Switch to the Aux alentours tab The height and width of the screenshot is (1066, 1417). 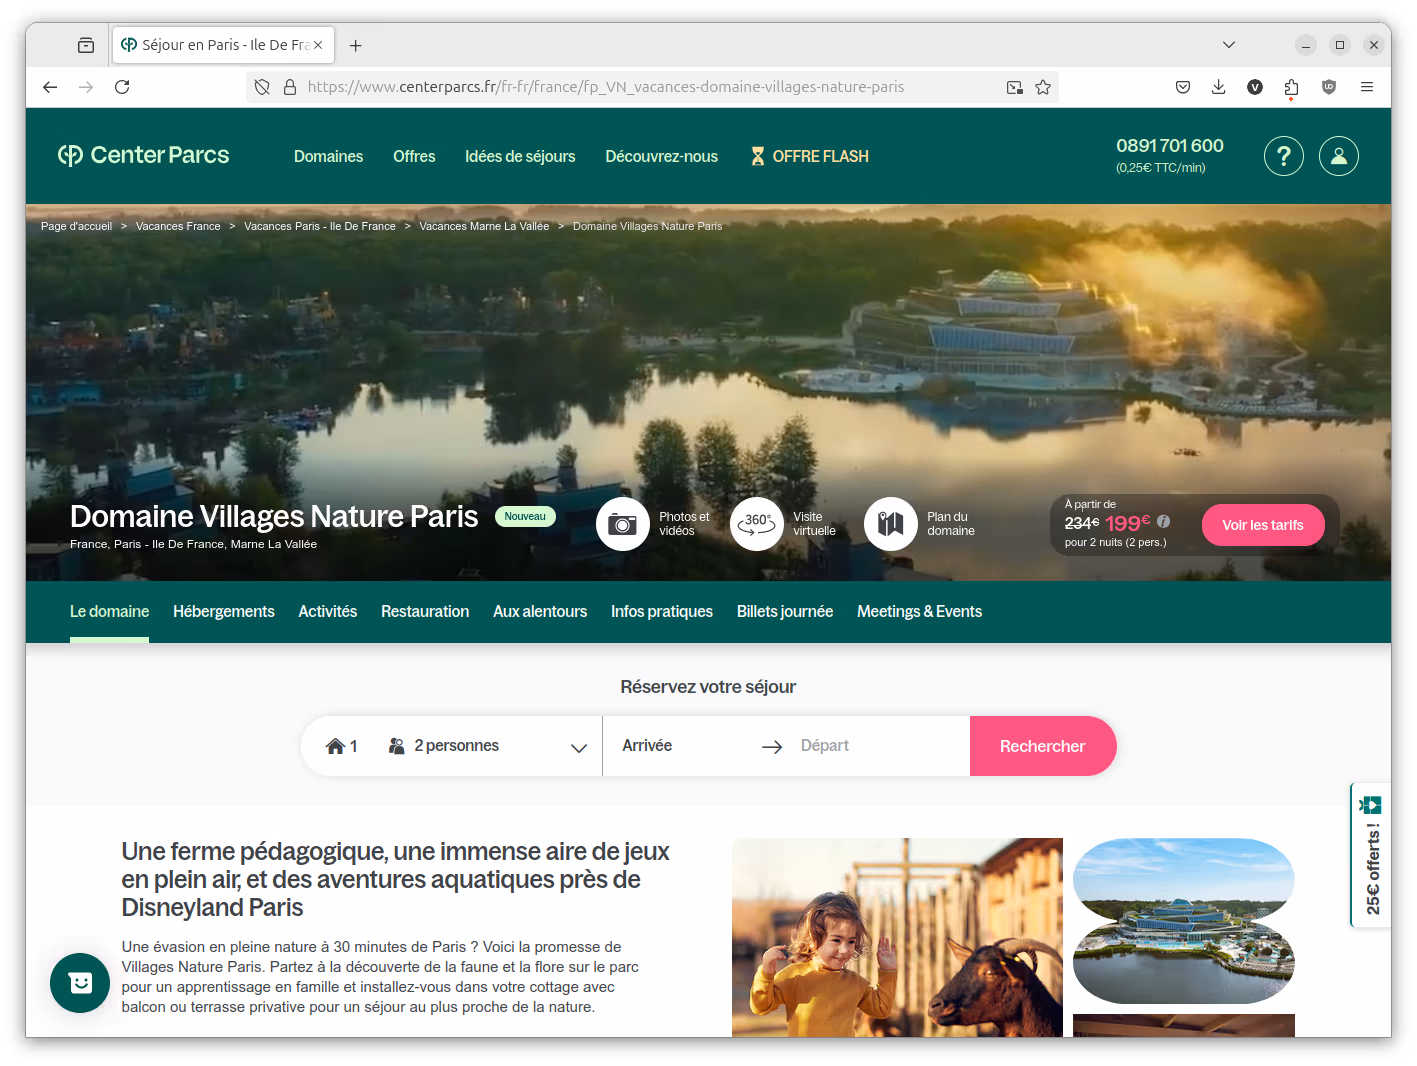point(540,611)
